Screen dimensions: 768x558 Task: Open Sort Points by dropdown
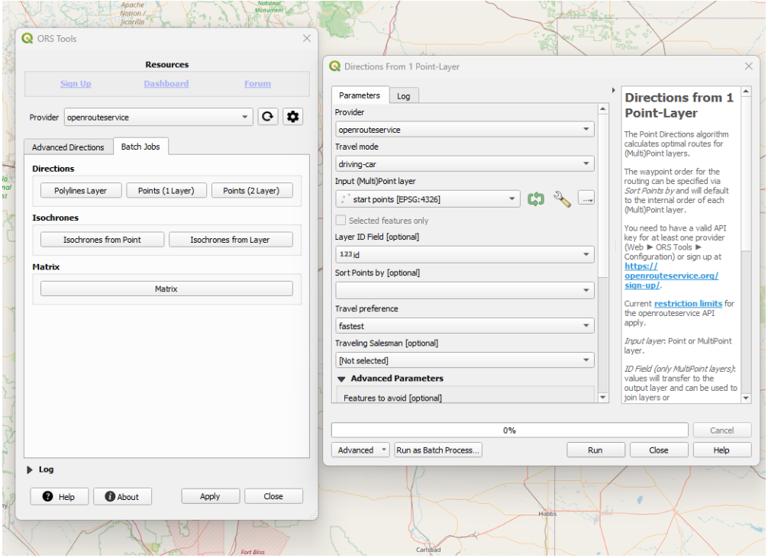click(465, 290)
